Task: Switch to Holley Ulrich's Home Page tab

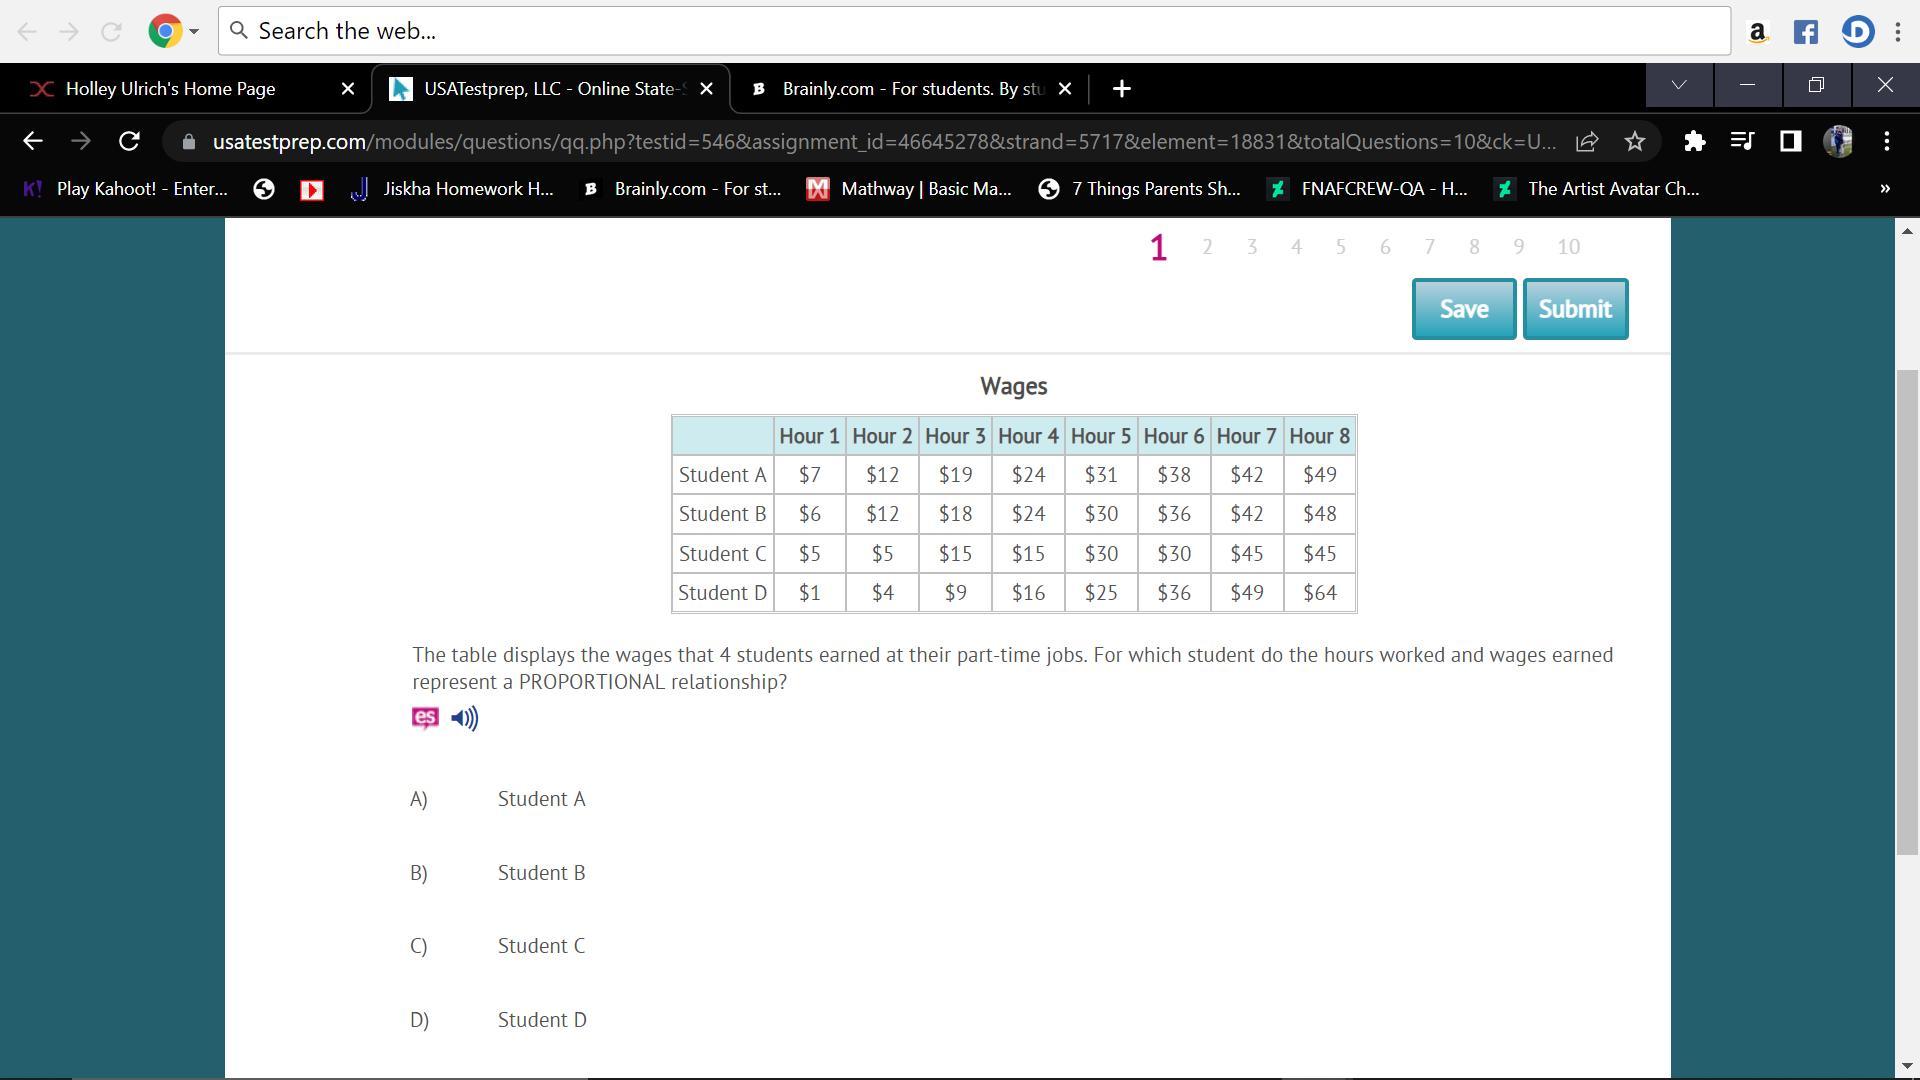Action: [x=170, y=89]
